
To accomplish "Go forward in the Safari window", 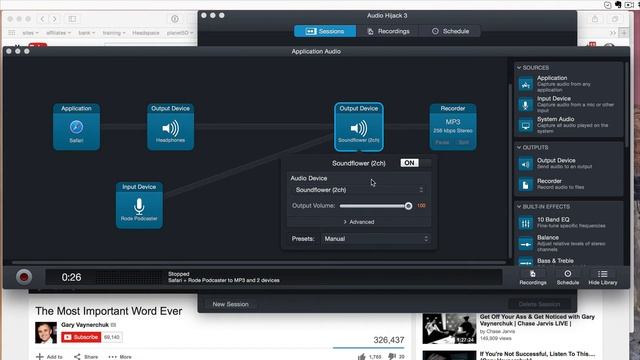I will pos(54,19).
